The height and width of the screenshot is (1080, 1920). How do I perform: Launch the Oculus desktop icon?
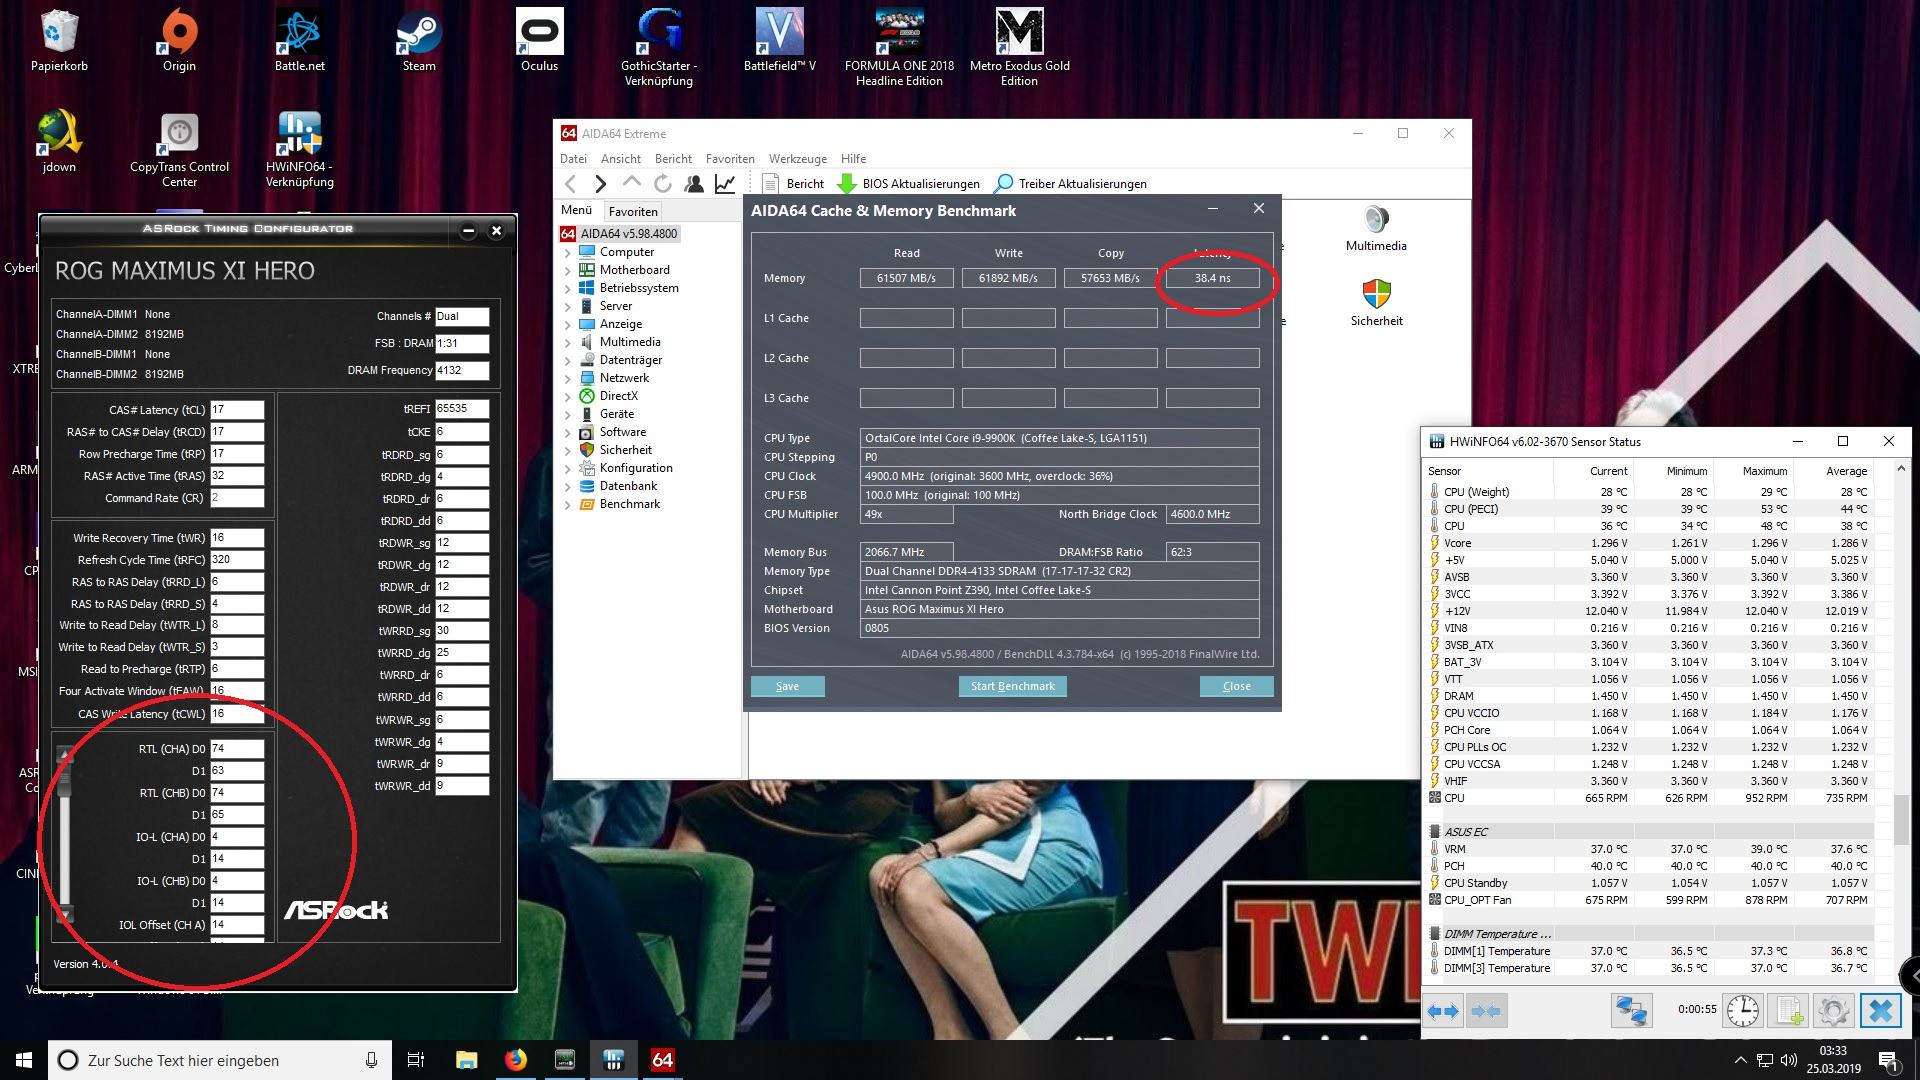click(539, 40)
